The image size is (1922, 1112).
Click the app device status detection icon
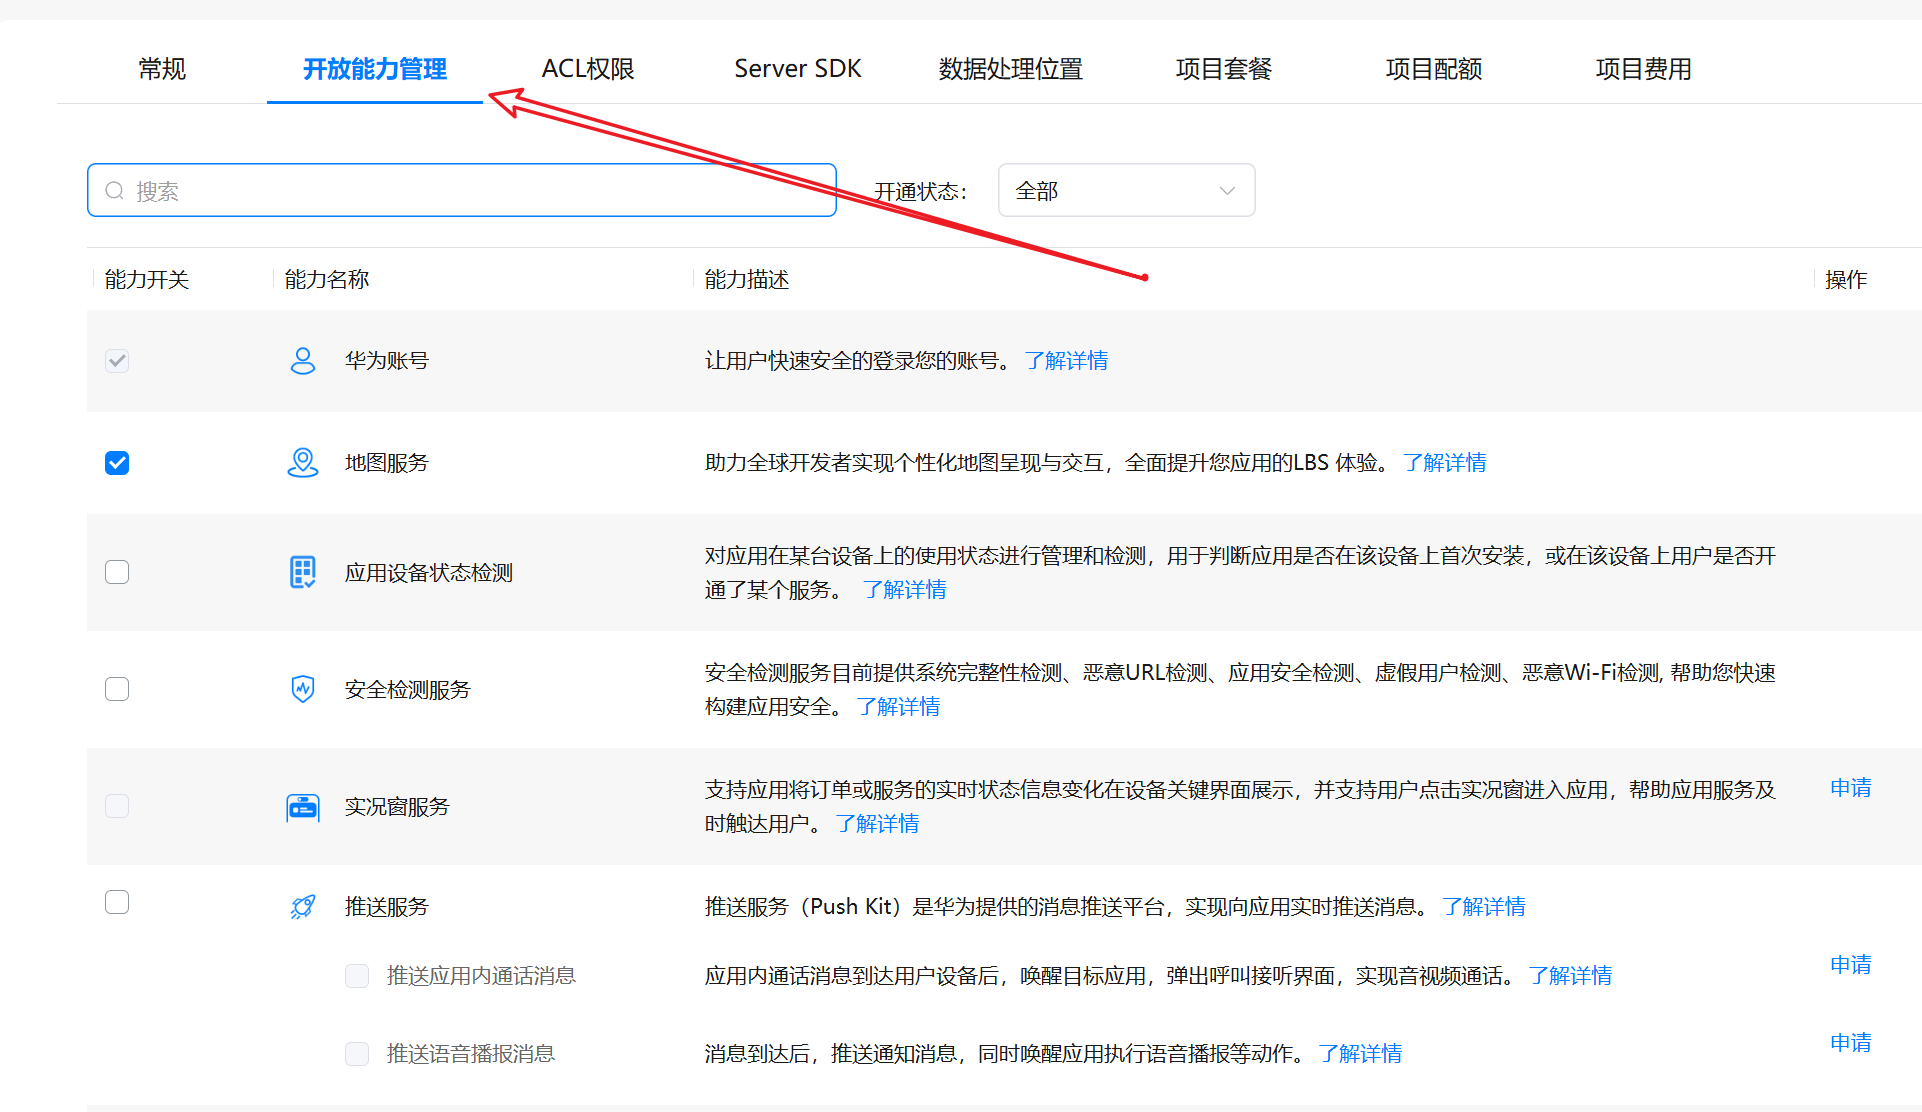click(x=302, y=572)
